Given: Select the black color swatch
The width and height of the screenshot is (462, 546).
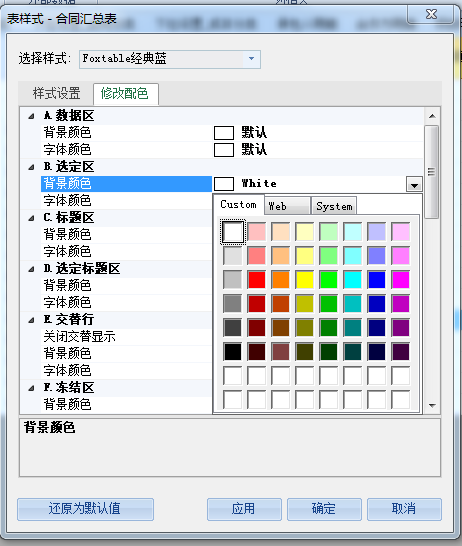Looking at the screenshot, I should tap(233, 352).
